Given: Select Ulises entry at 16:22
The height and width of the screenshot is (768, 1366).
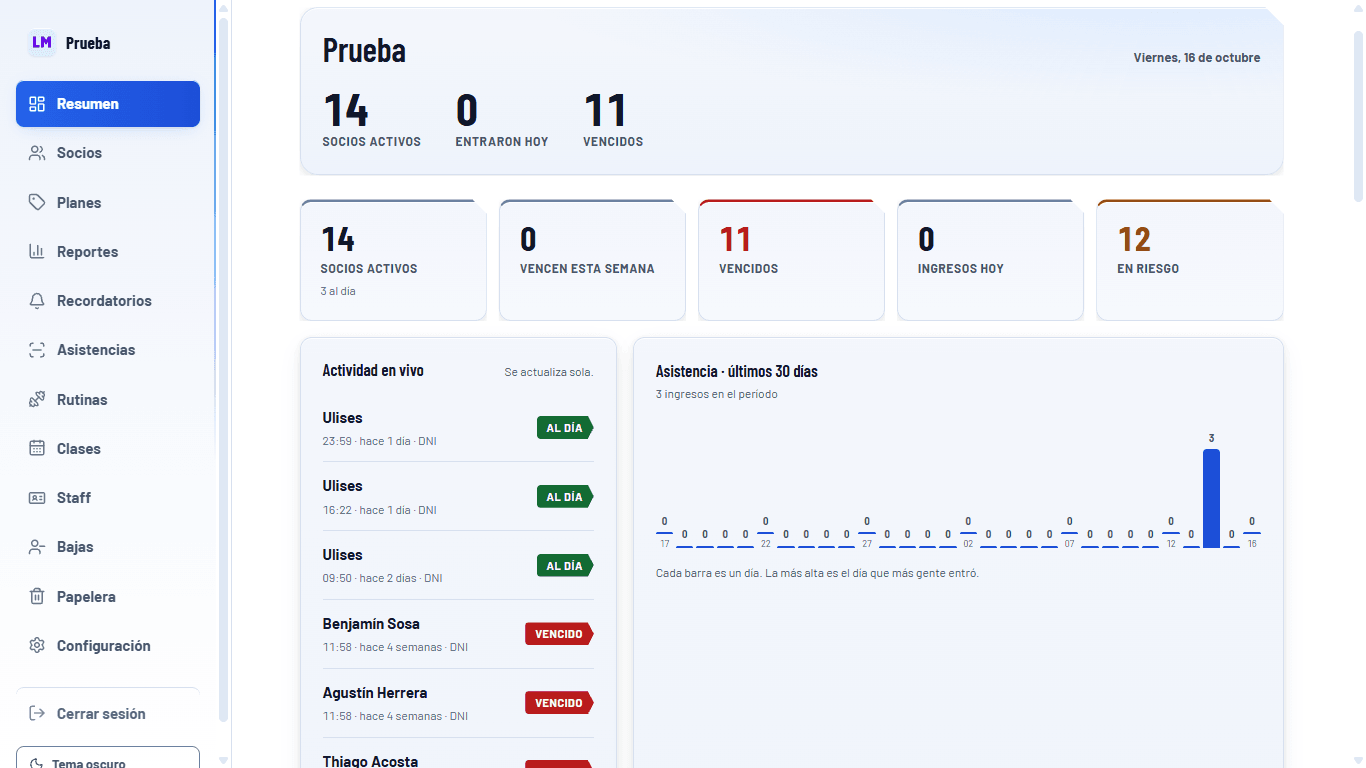Looking at the screenshot, I should point(458,497).
